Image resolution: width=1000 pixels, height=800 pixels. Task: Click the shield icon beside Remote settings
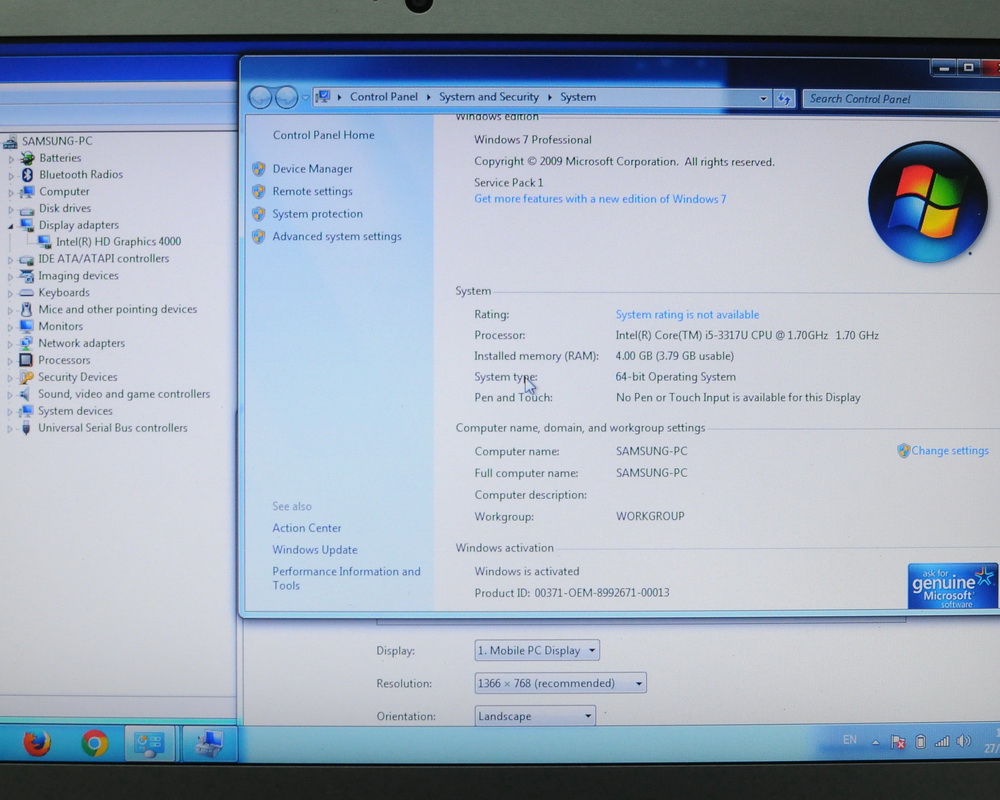point(258,191)
